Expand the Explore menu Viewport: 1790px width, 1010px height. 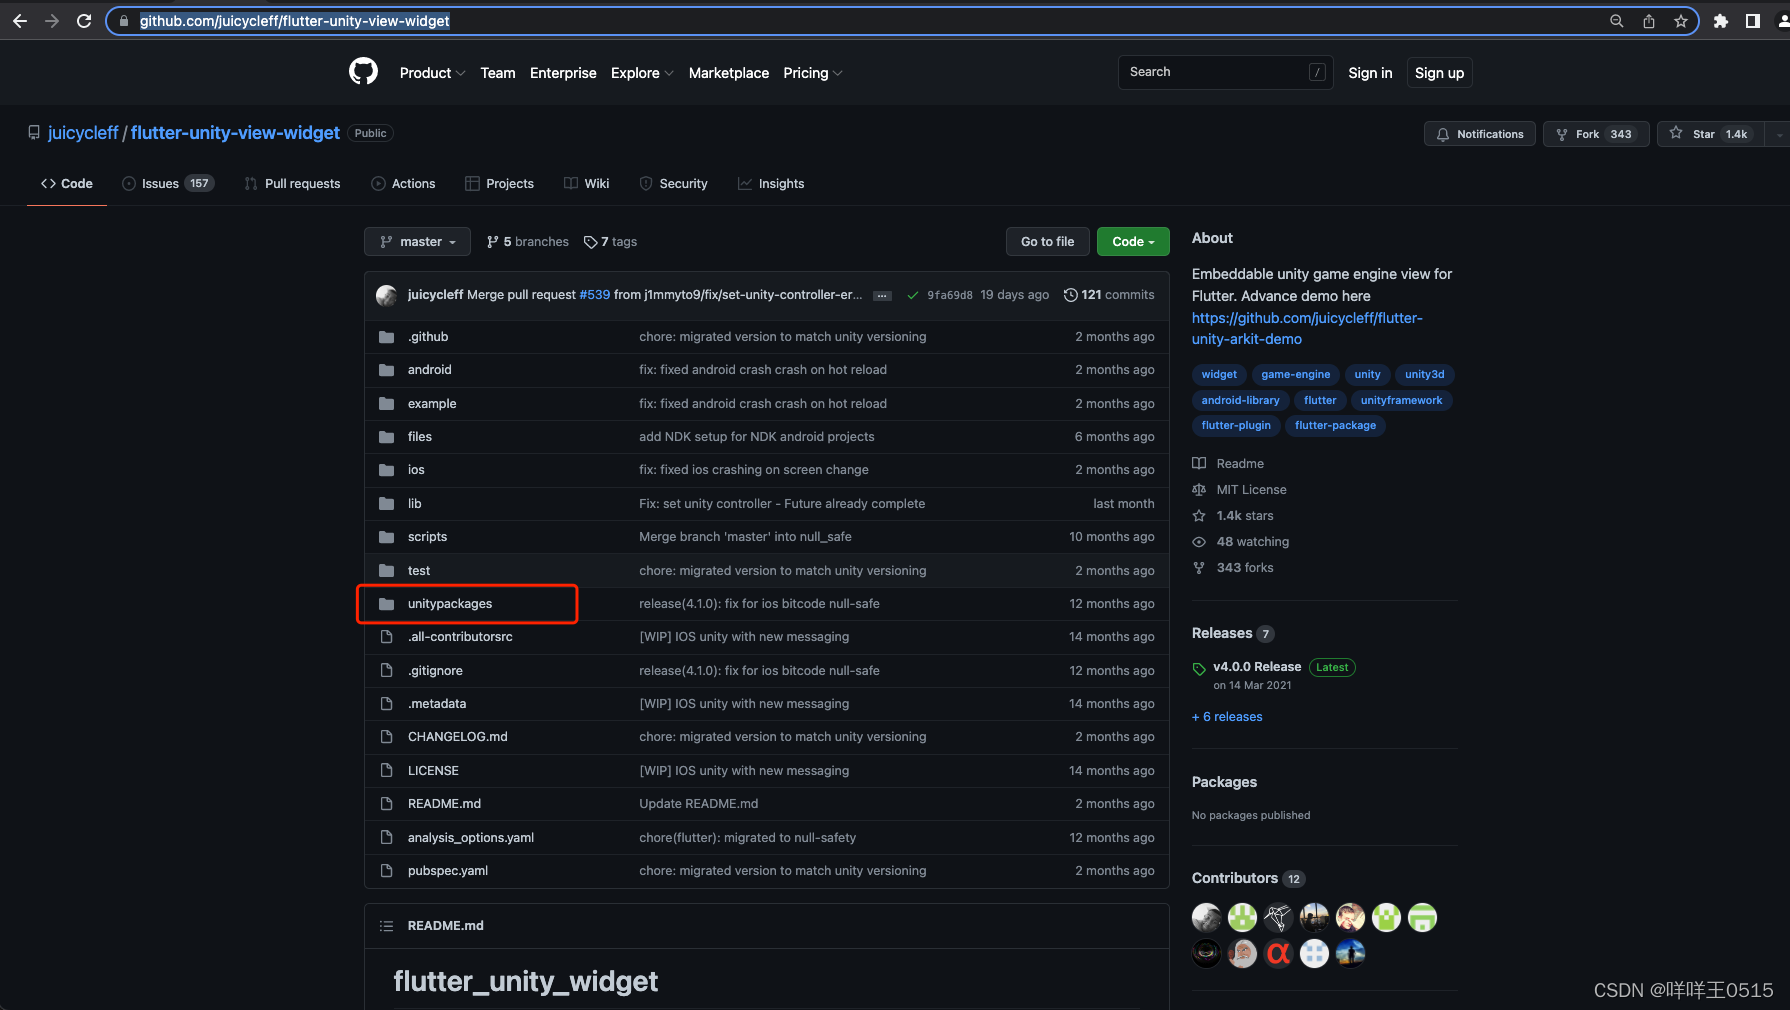tap(642, 73)
